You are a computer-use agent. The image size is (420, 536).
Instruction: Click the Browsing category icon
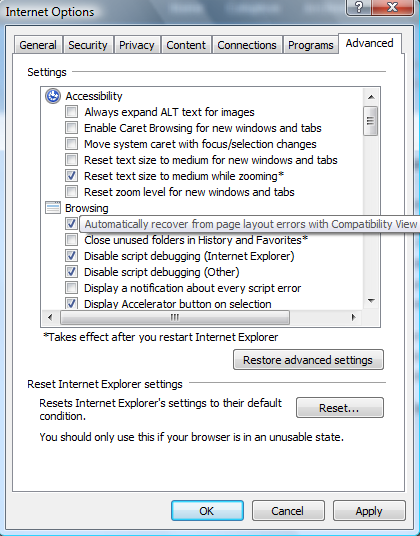click(53, 208)
